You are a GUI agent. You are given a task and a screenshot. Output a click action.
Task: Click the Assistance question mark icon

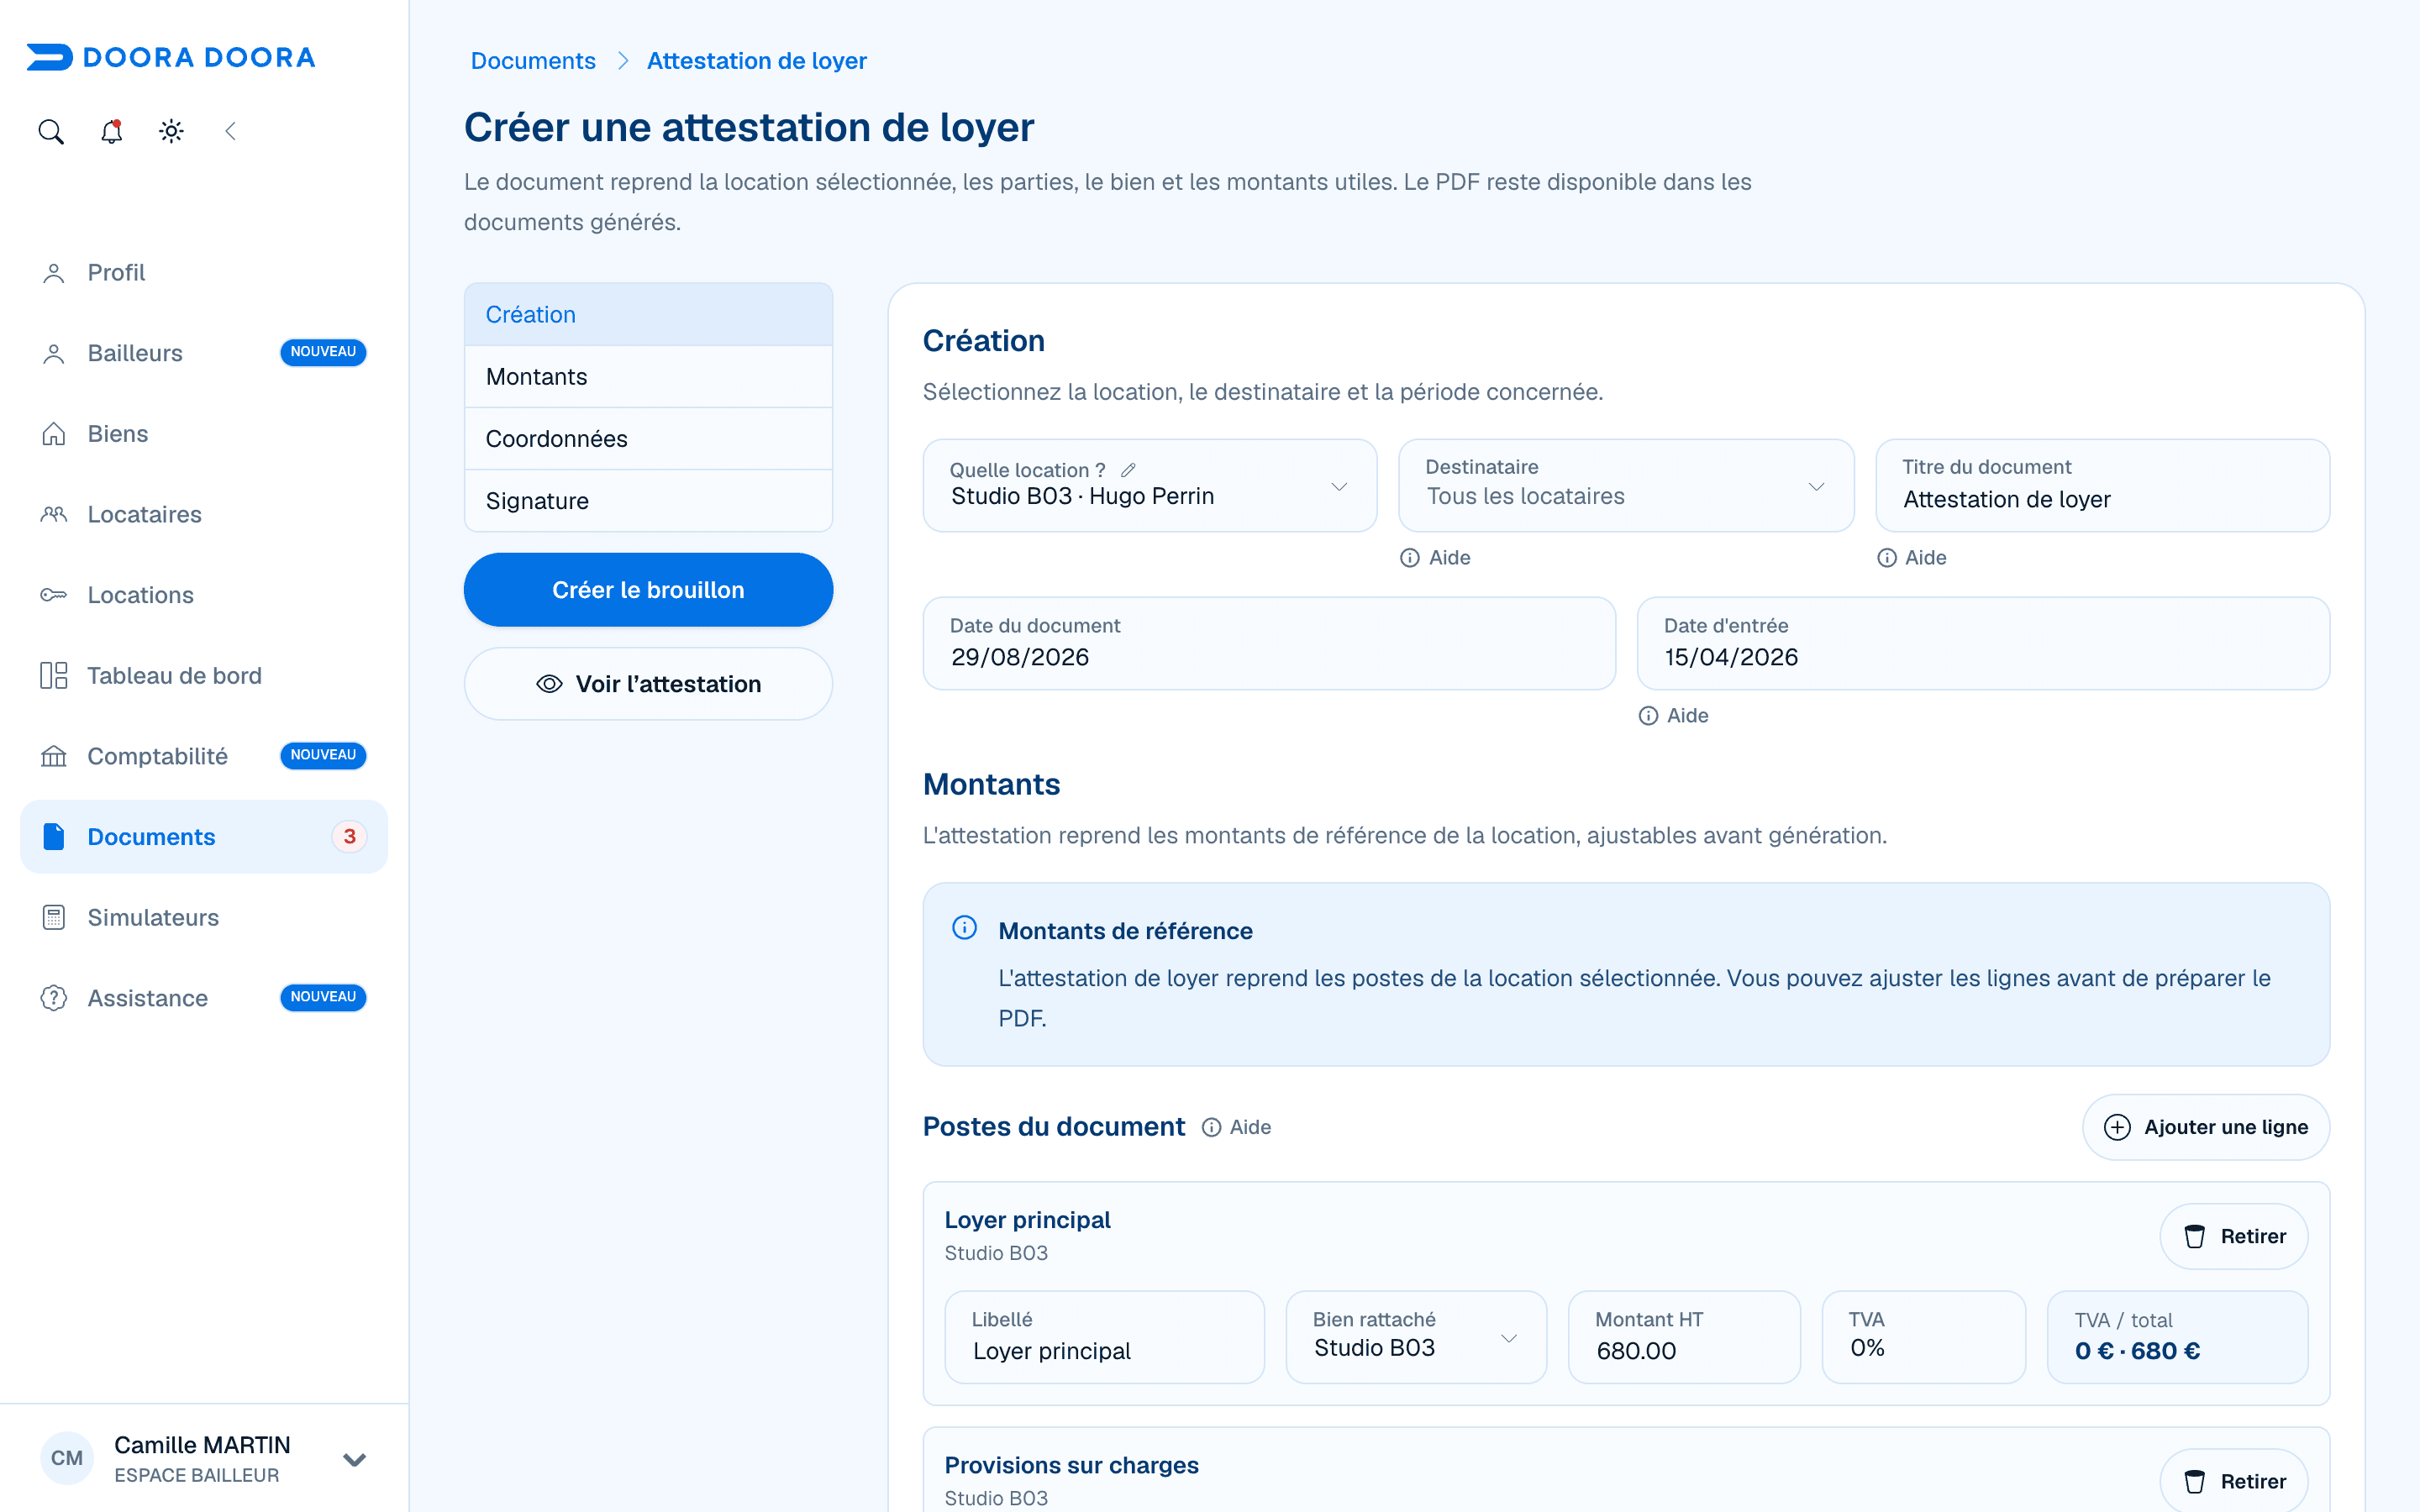coord(54,998)
